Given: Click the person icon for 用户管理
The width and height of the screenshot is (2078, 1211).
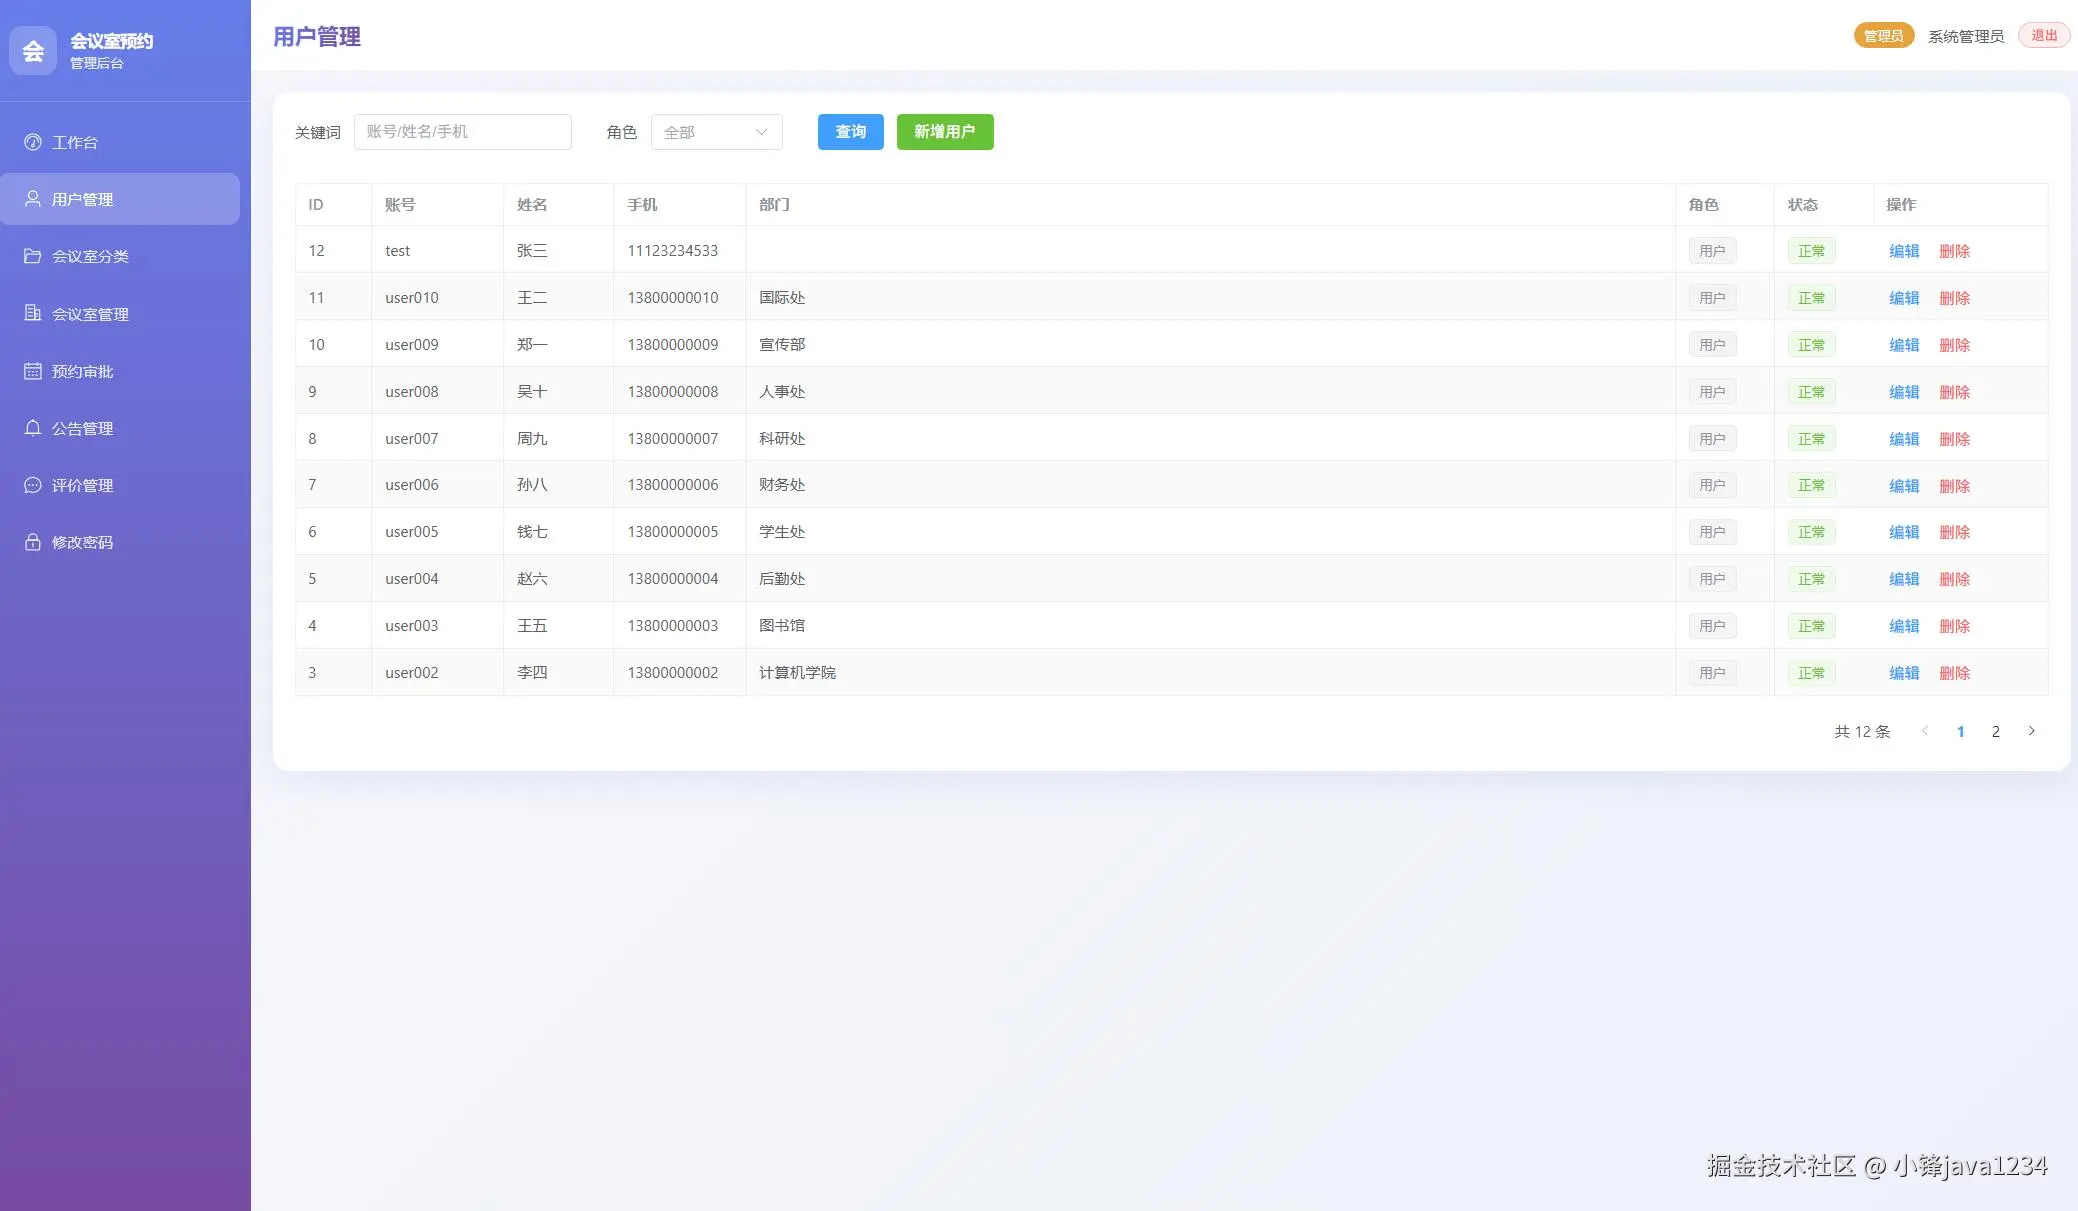Looking at the screenshot, I should [x=33, y=199].
